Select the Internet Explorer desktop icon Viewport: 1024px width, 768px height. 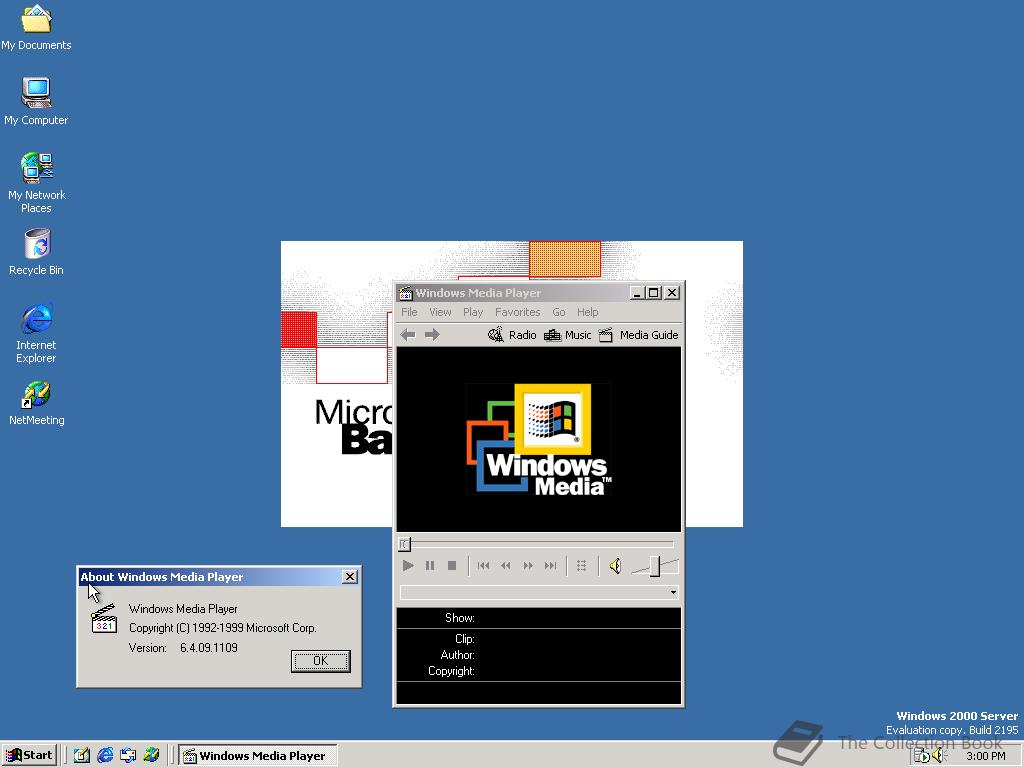coord(36,333)
